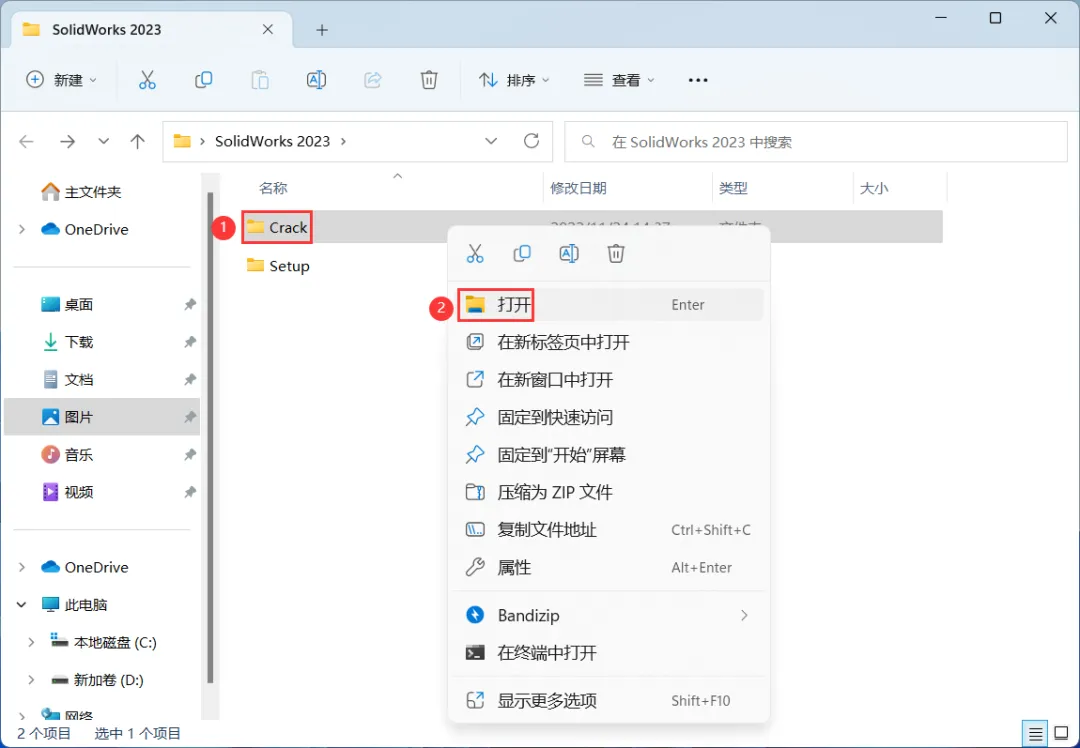Click the SolidWorks 2023 breadcrumb in address bar
Viewport: 1080px width, 748px height.
272,141
